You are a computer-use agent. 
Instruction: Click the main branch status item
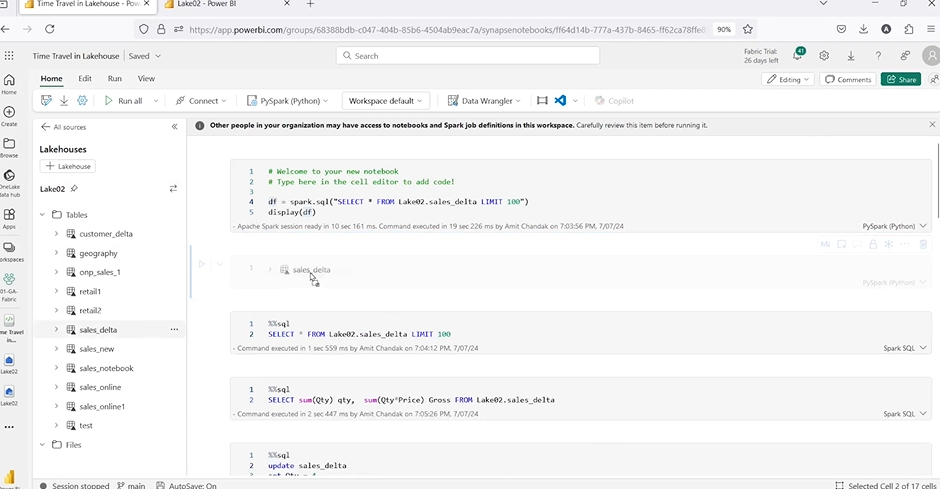point(131,485)
